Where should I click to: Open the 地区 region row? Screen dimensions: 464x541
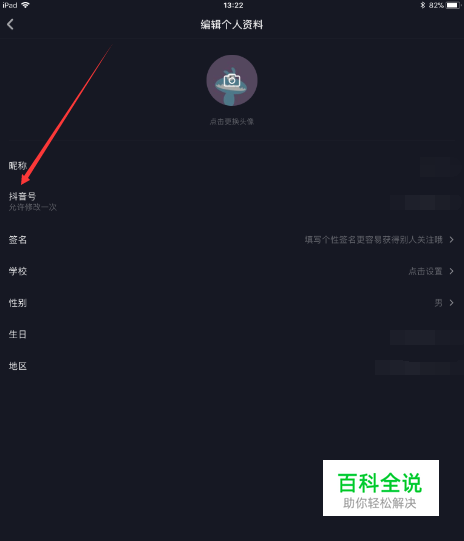[232, 366]
